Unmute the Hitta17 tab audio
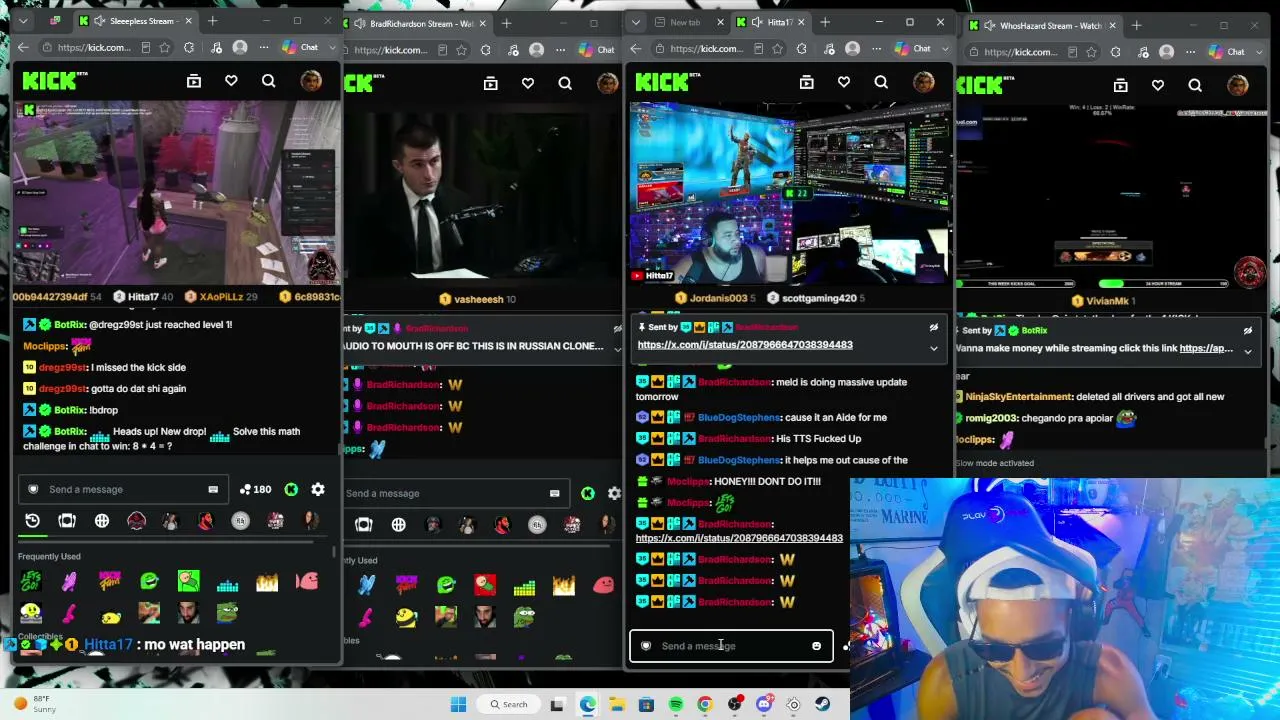1280x720 pixels. point(757,22)
